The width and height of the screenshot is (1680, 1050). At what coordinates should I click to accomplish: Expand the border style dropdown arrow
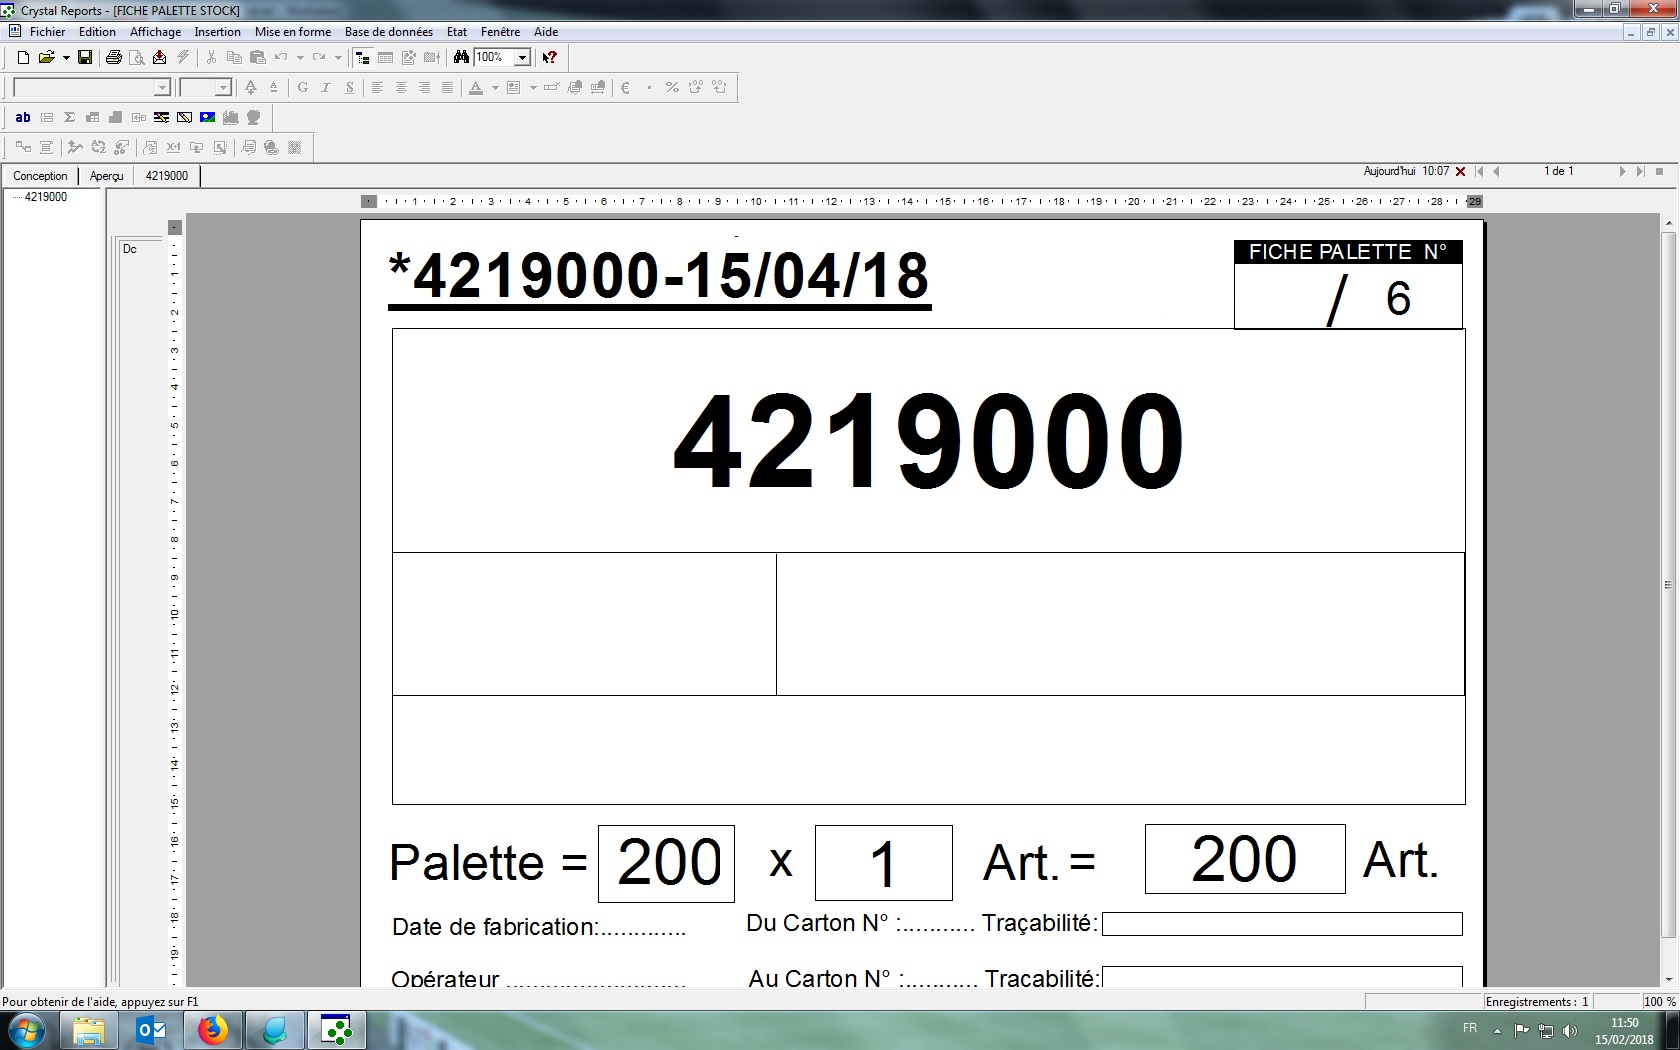click(x=533, y=88)
